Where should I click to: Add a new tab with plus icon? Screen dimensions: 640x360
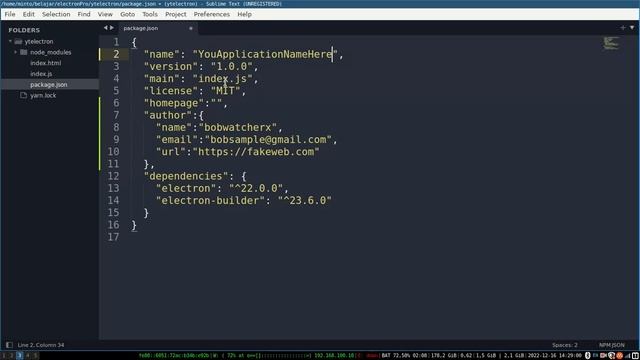pos(623,28)
